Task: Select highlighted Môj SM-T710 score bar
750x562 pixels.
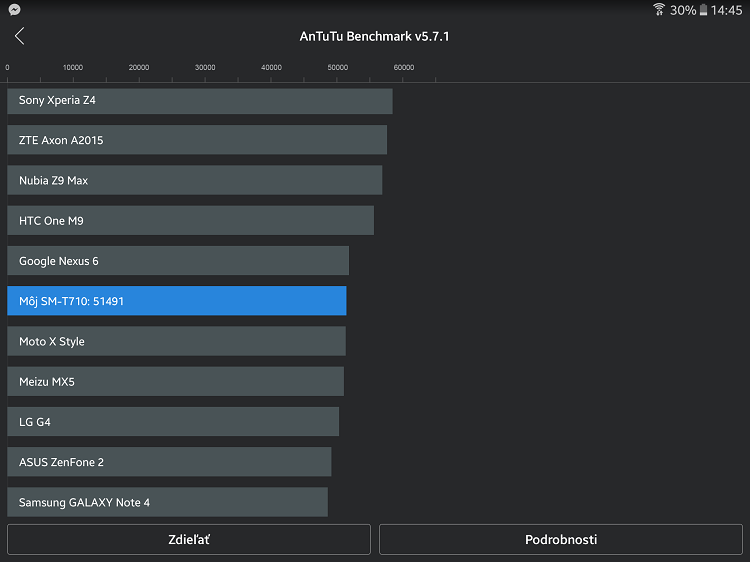Action: tap(176, 301)
